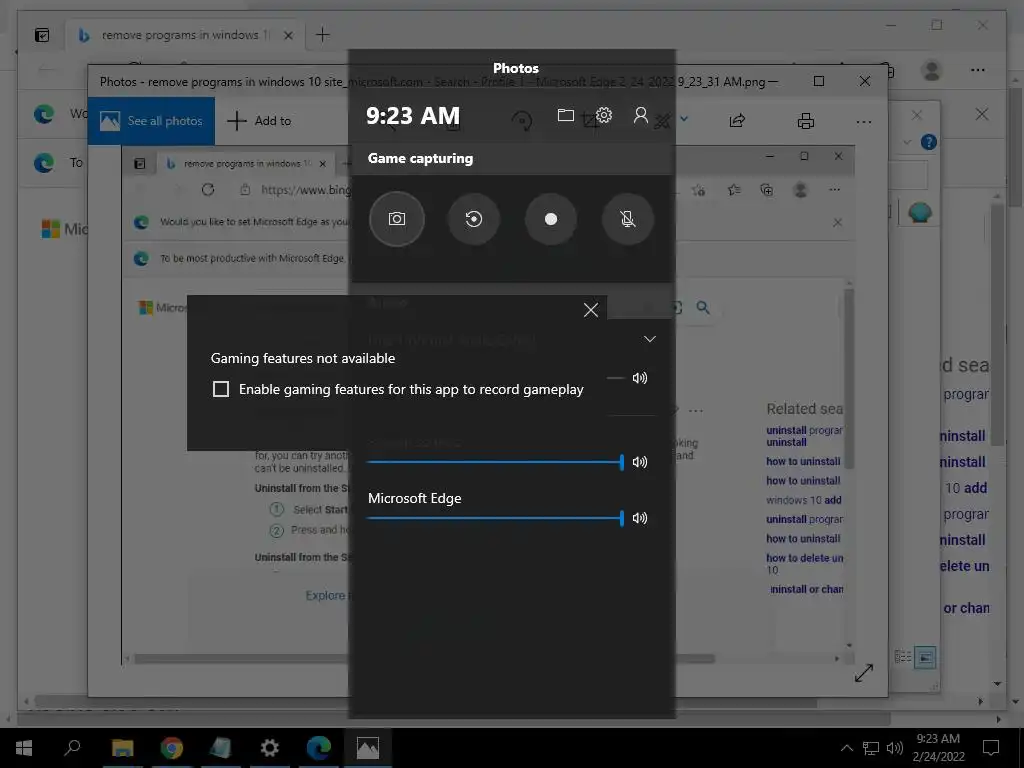This screenshot has height=768, width=1024.
Task: Open the See more ellipsis in Photos
Action: point(863,121)
